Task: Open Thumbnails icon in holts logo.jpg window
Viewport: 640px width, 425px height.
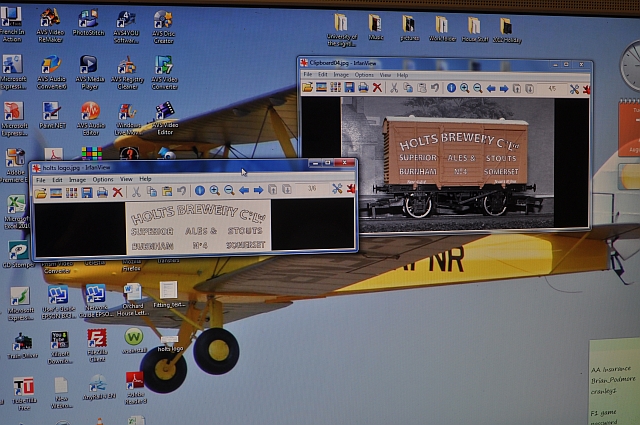Action: click(71, 192)
